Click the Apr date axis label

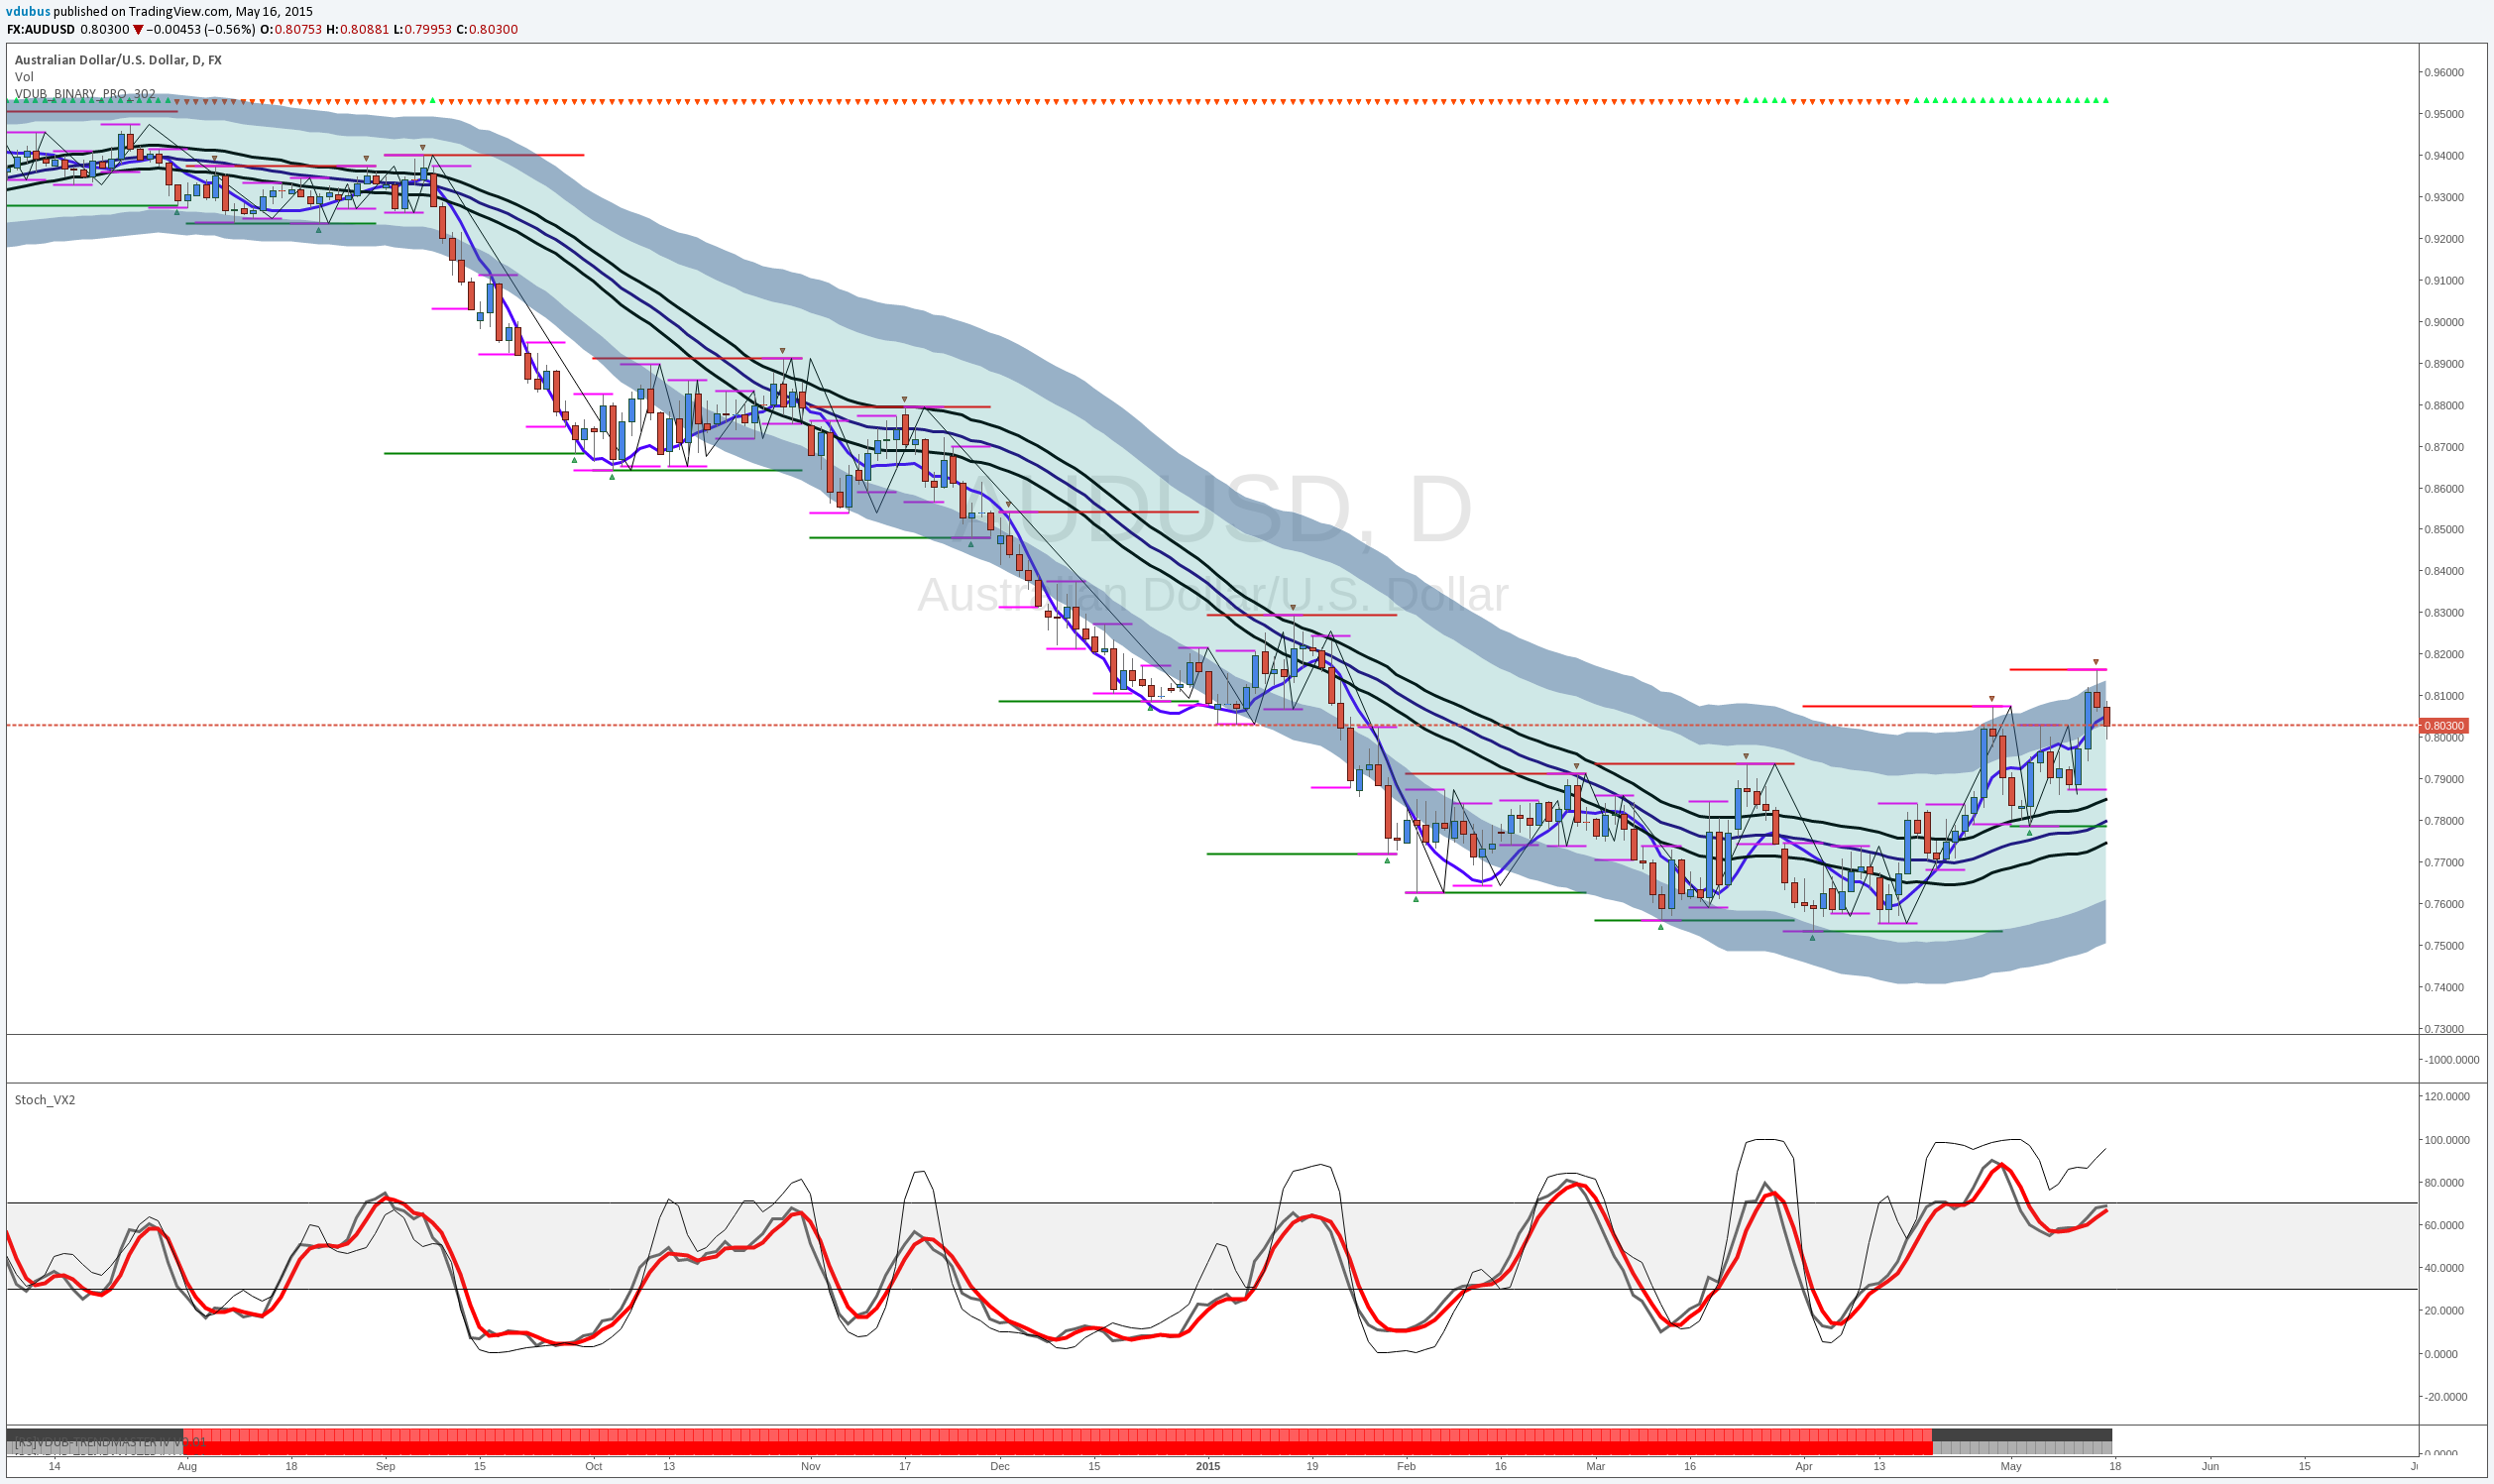click(x=1804, y=1467)
